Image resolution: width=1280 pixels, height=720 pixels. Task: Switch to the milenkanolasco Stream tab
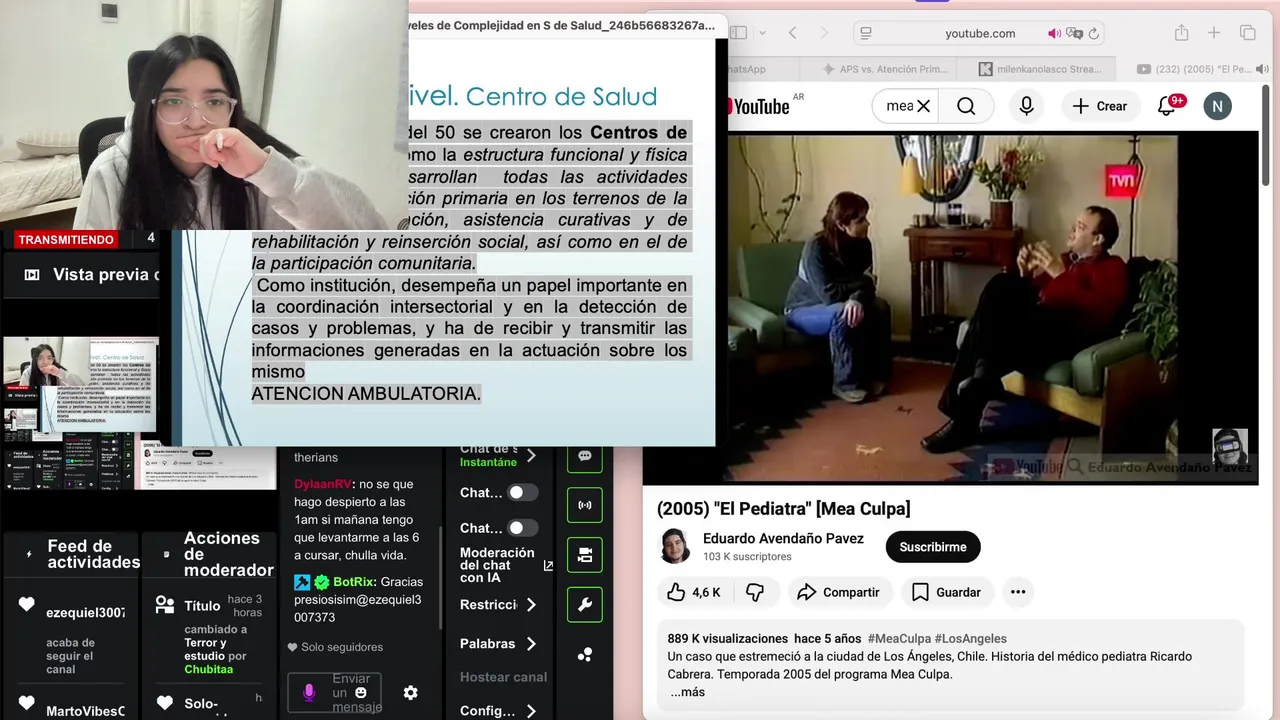pos(1041,69)
